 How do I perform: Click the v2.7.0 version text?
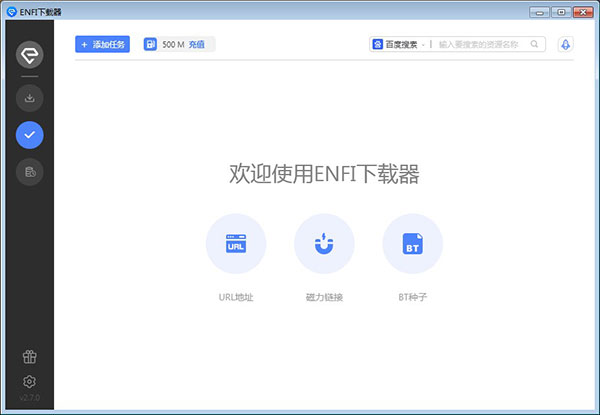click(29, 398)
